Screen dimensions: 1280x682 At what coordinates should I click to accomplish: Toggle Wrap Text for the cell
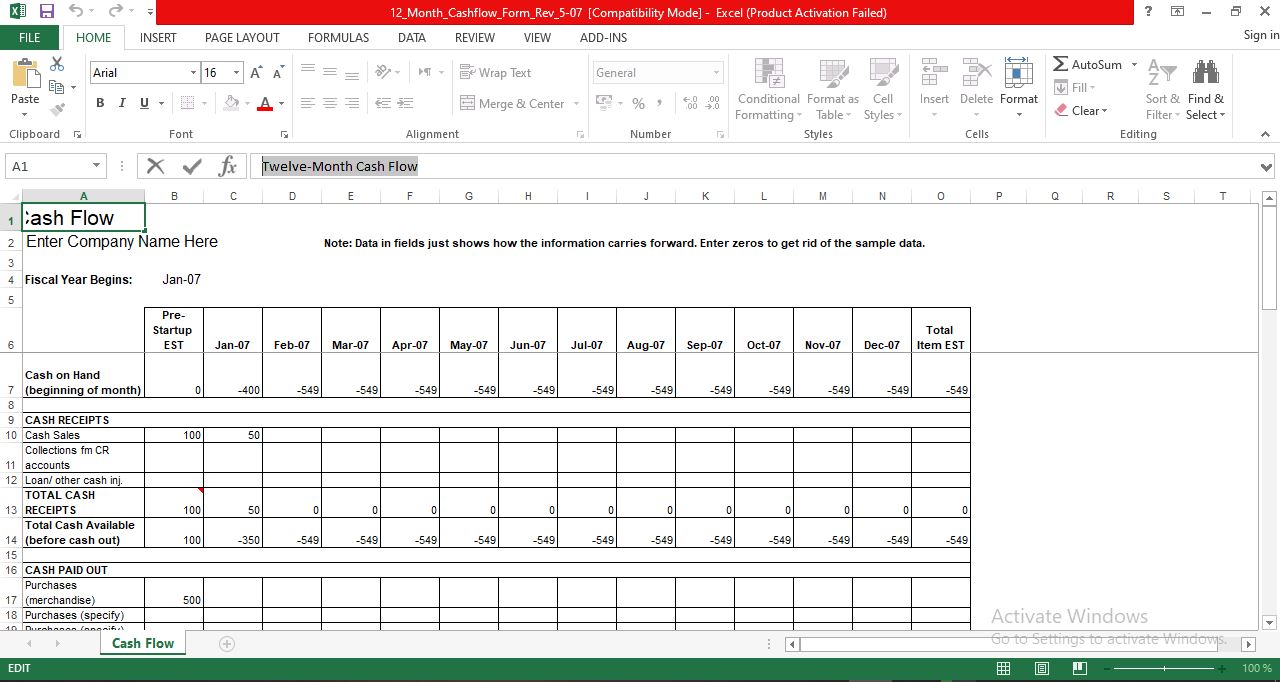(497, 72)
